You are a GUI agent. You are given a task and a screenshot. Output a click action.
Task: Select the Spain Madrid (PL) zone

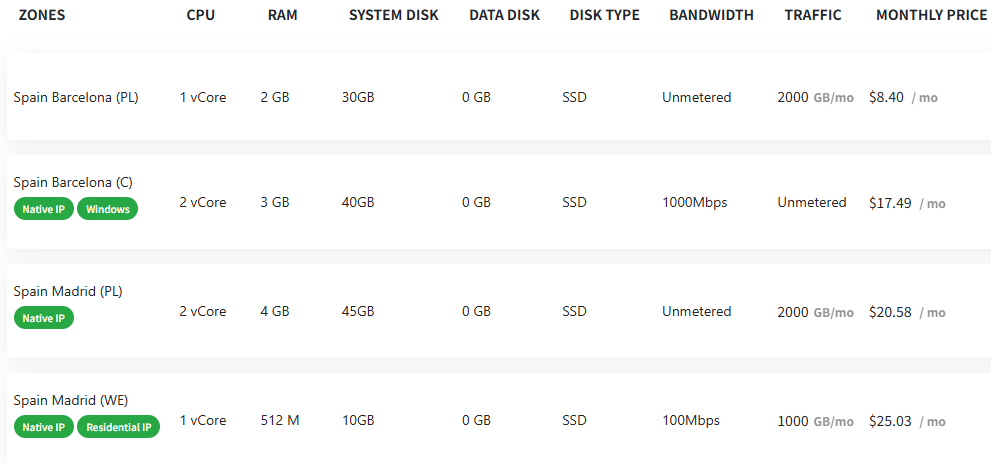68,291
